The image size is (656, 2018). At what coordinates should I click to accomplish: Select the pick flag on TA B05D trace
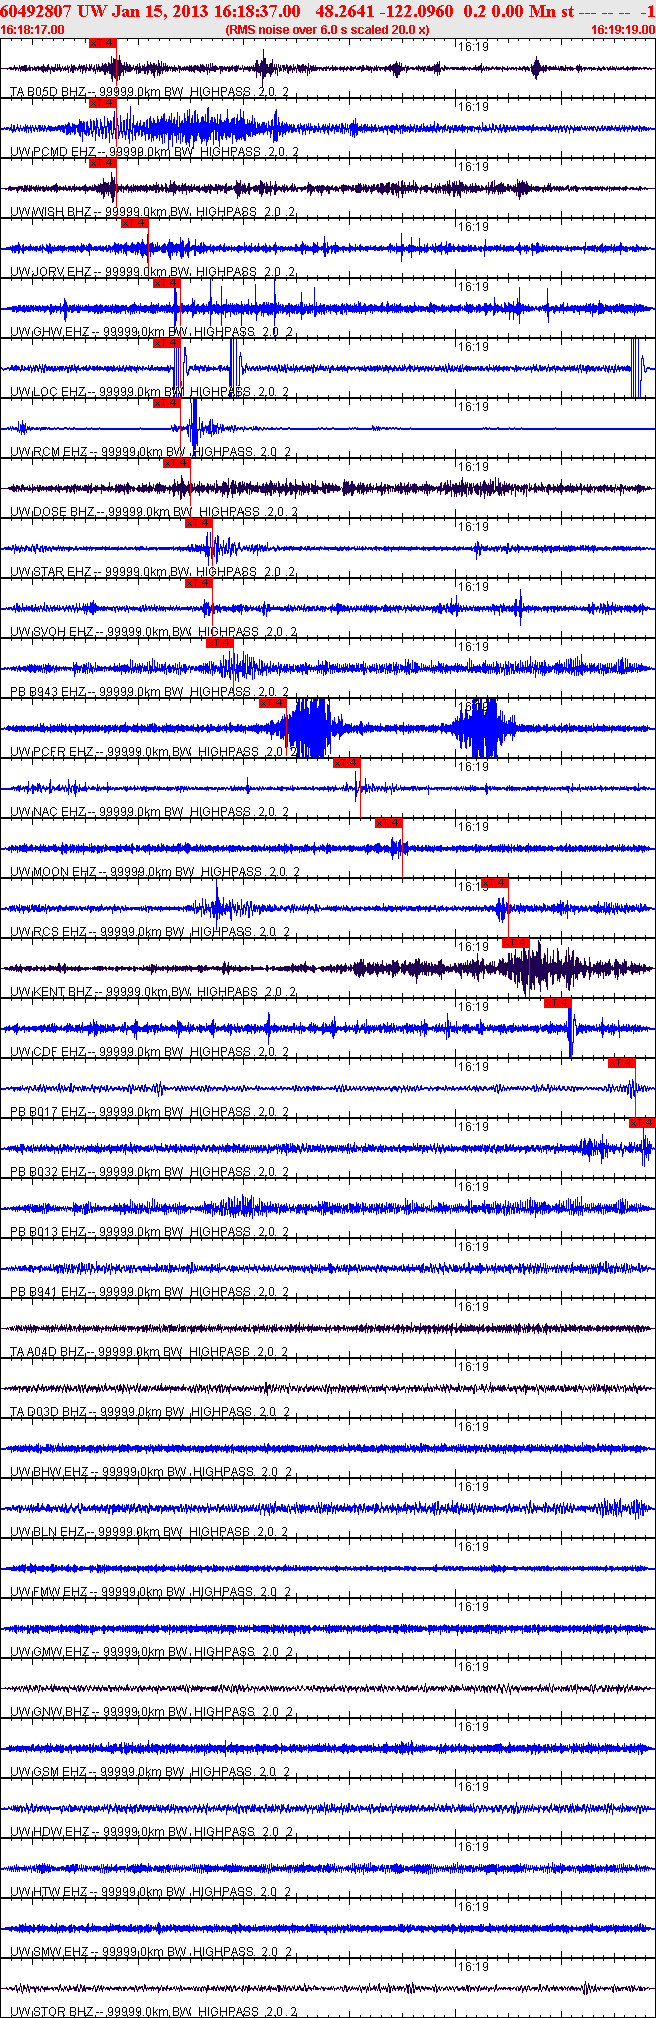pyautogui.click(x=102, y=43)
